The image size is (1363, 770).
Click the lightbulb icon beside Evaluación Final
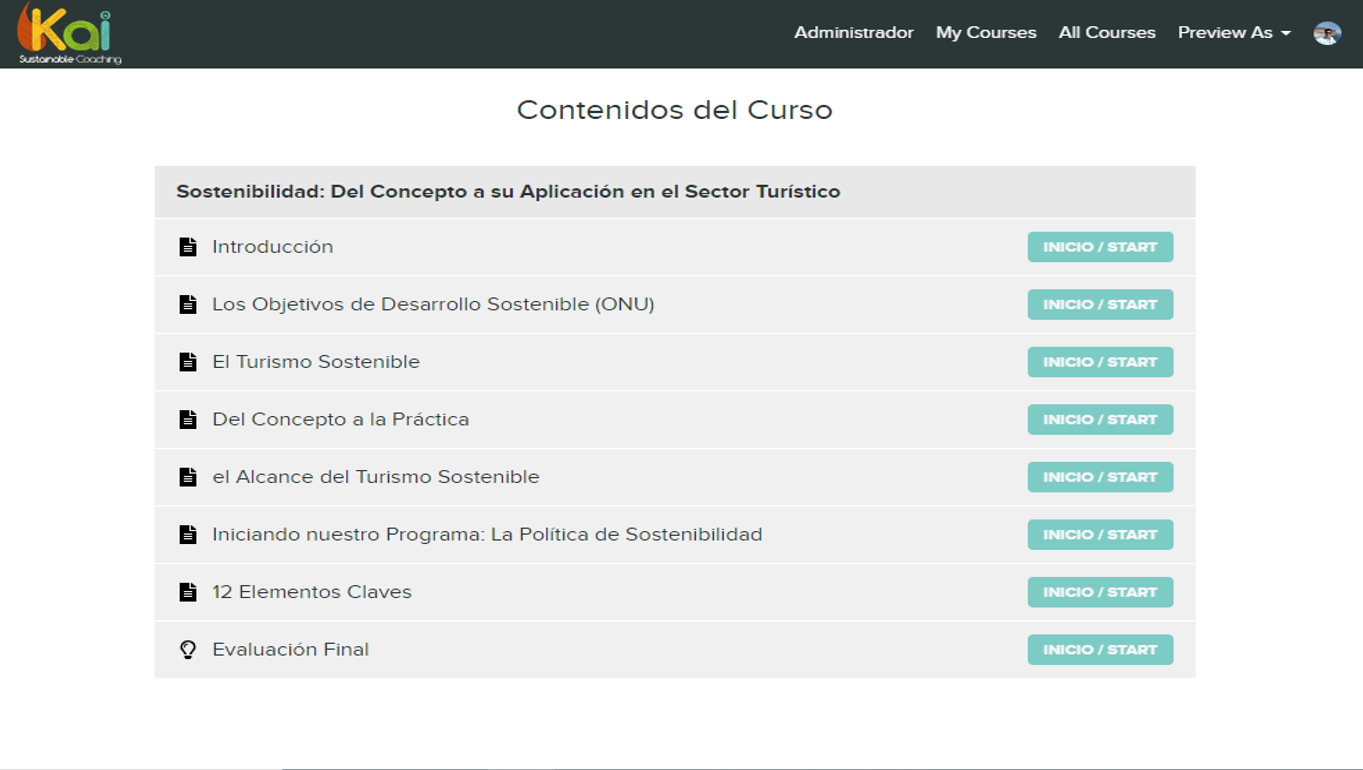coord(188,650)
